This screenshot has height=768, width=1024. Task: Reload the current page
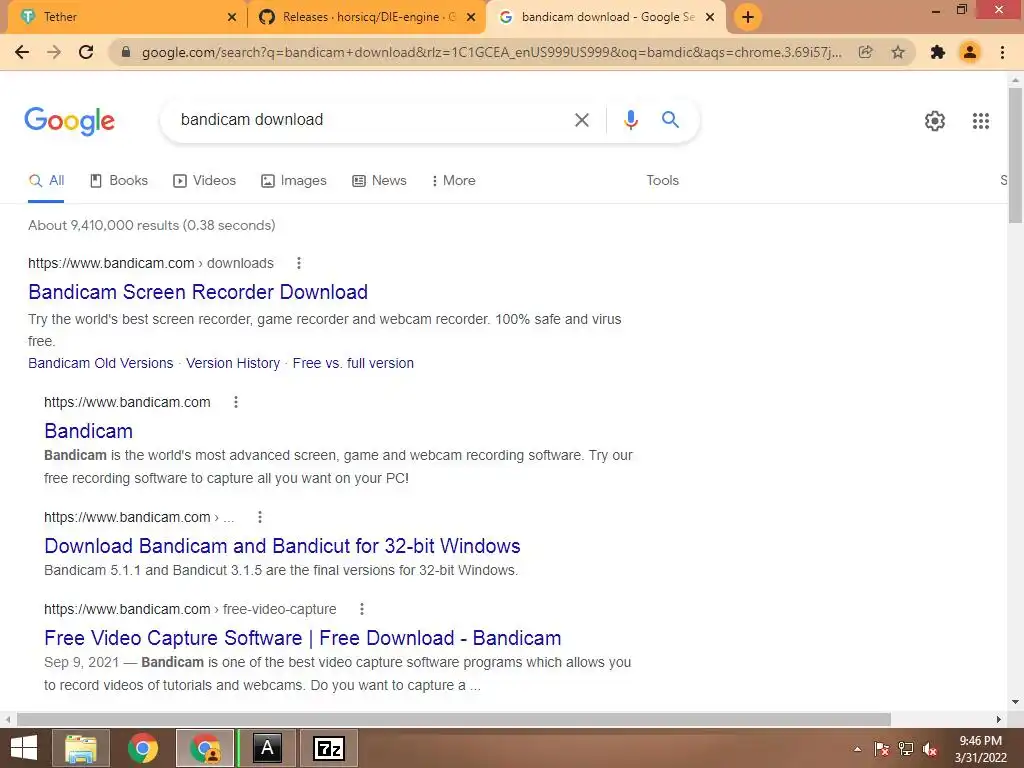click(86, 52)
